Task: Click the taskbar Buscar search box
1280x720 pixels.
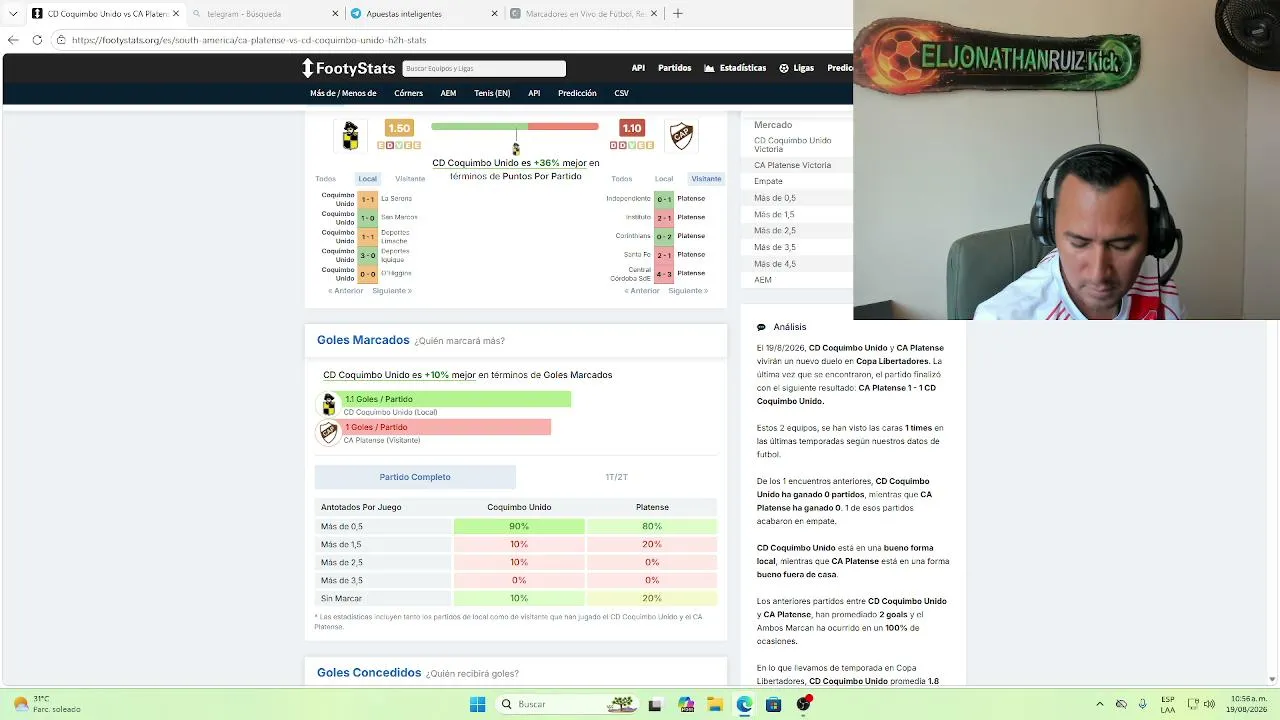Action: pyautogui.click(x=568, y=704)
